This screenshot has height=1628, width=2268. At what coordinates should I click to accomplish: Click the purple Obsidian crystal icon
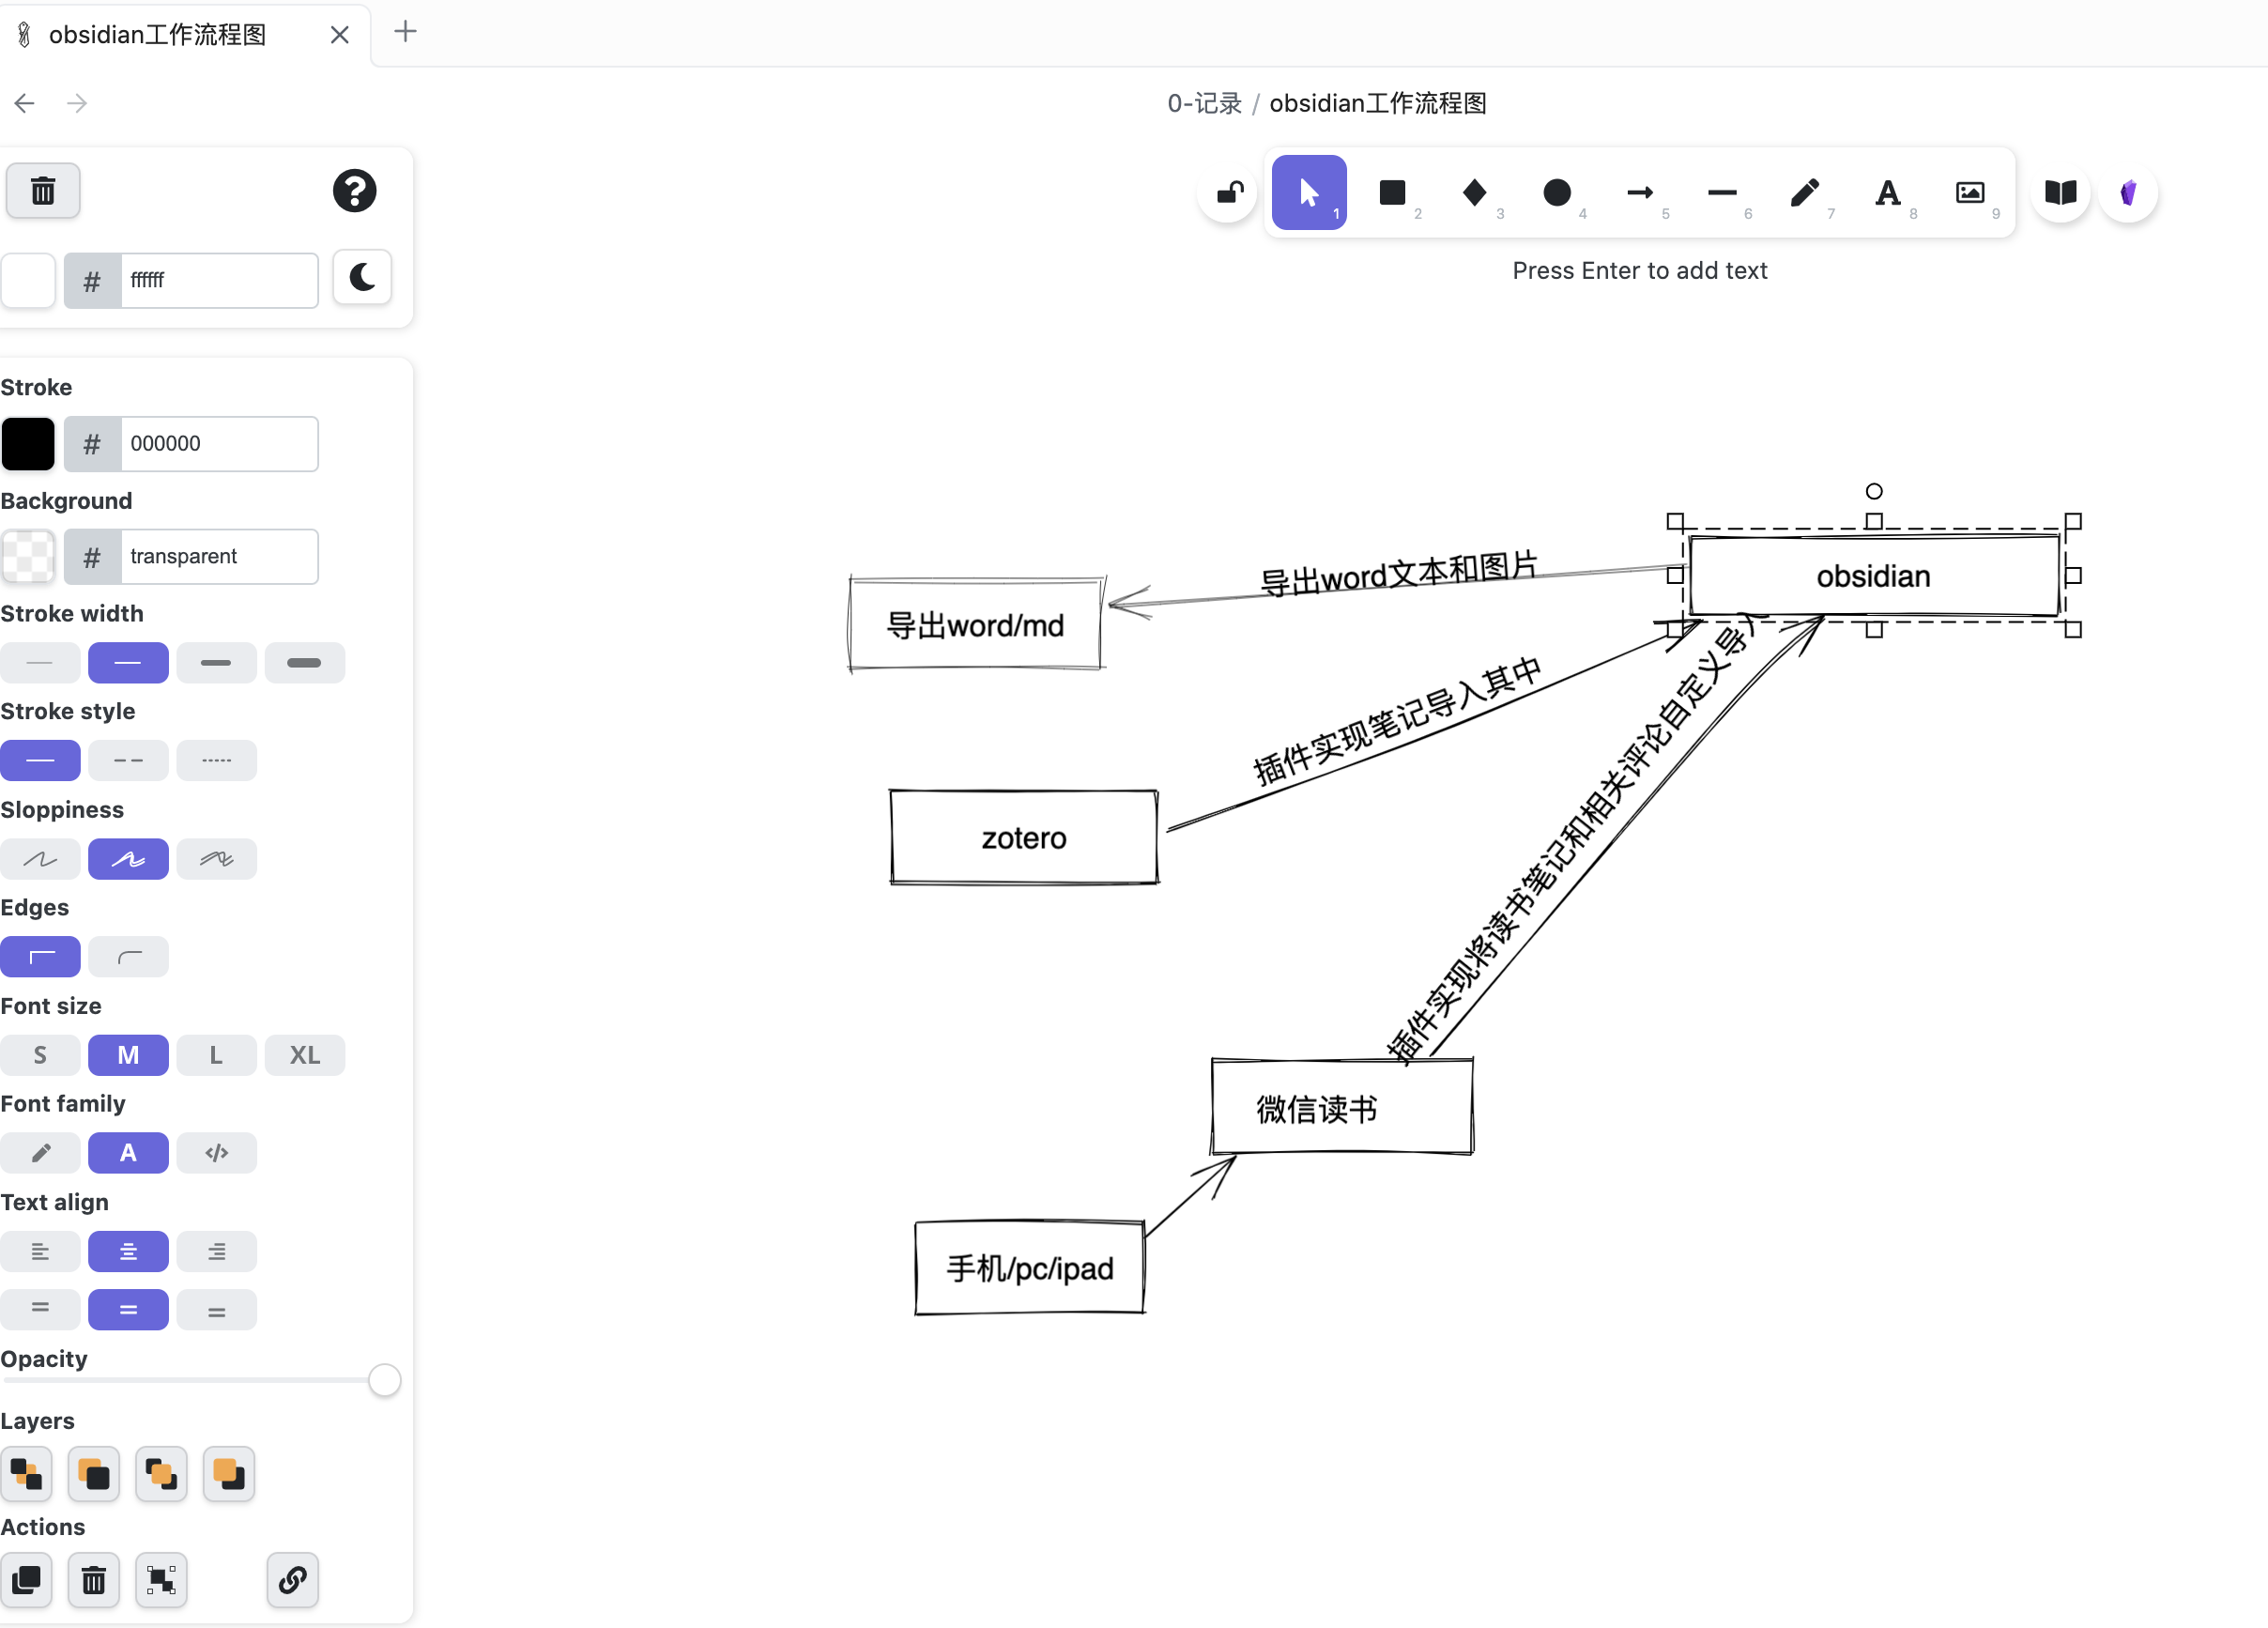2128,192
